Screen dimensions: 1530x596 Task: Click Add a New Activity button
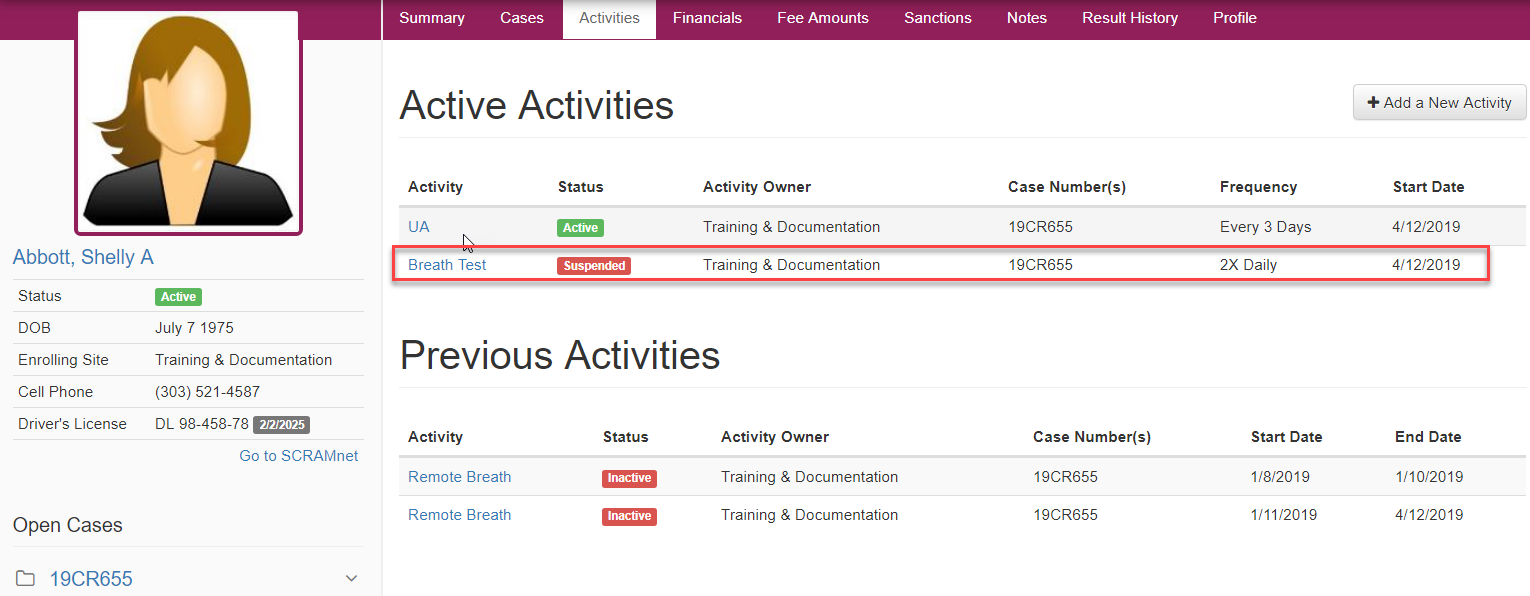(1439, 103)
